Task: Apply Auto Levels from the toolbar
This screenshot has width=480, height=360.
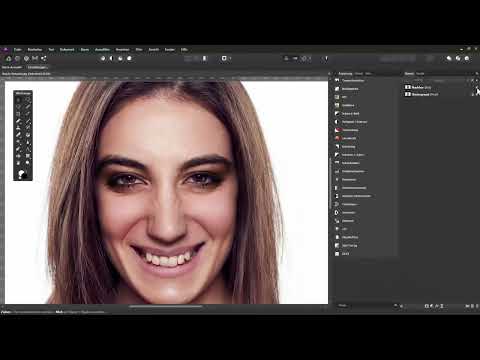Action: (x=103, y=58)
